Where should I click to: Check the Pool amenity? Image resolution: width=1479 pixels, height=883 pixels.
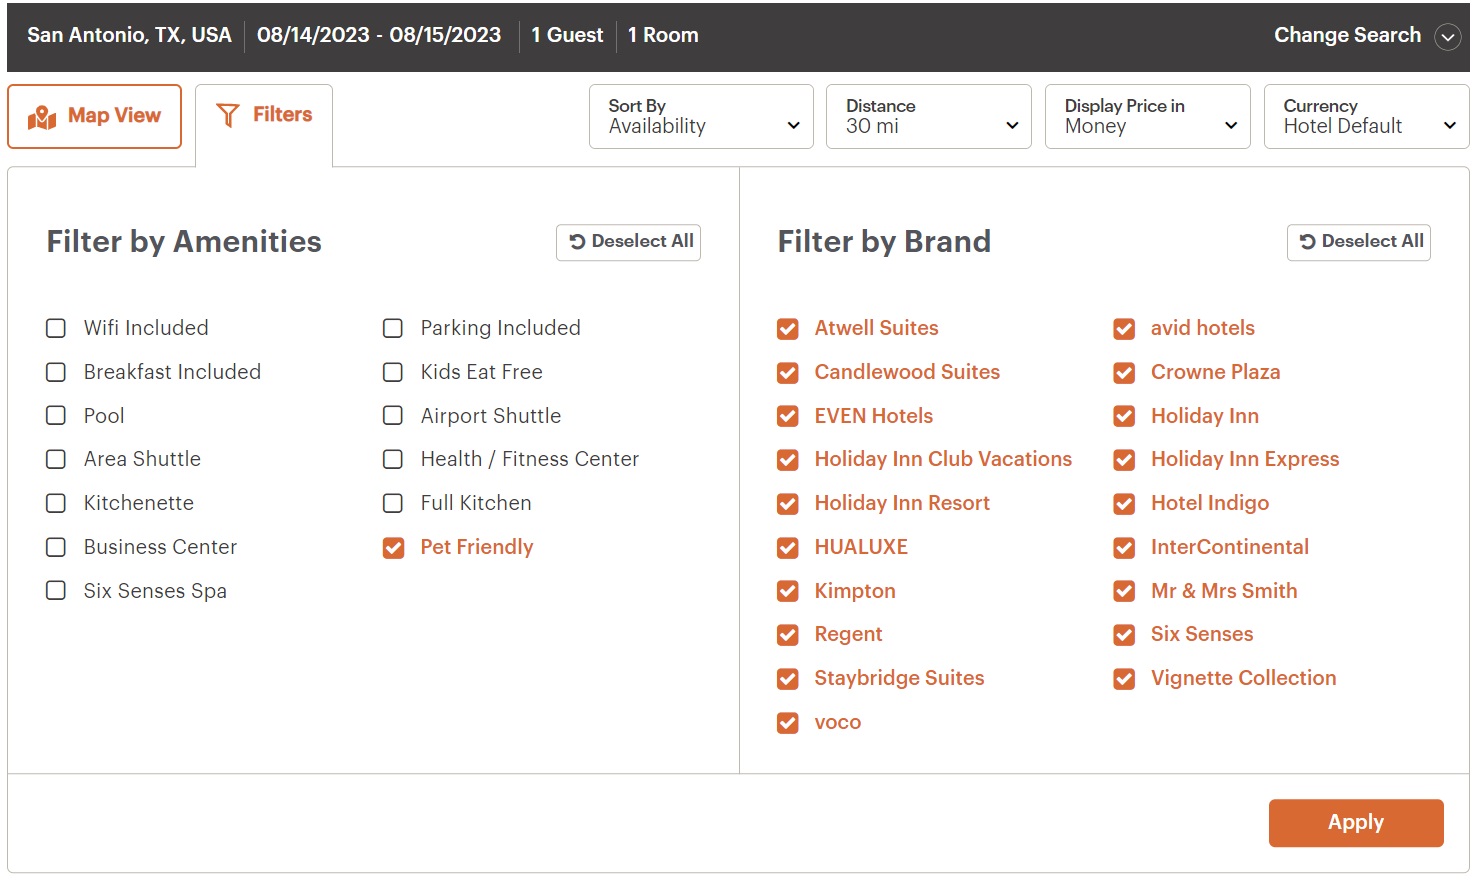(x=56, y=415)
